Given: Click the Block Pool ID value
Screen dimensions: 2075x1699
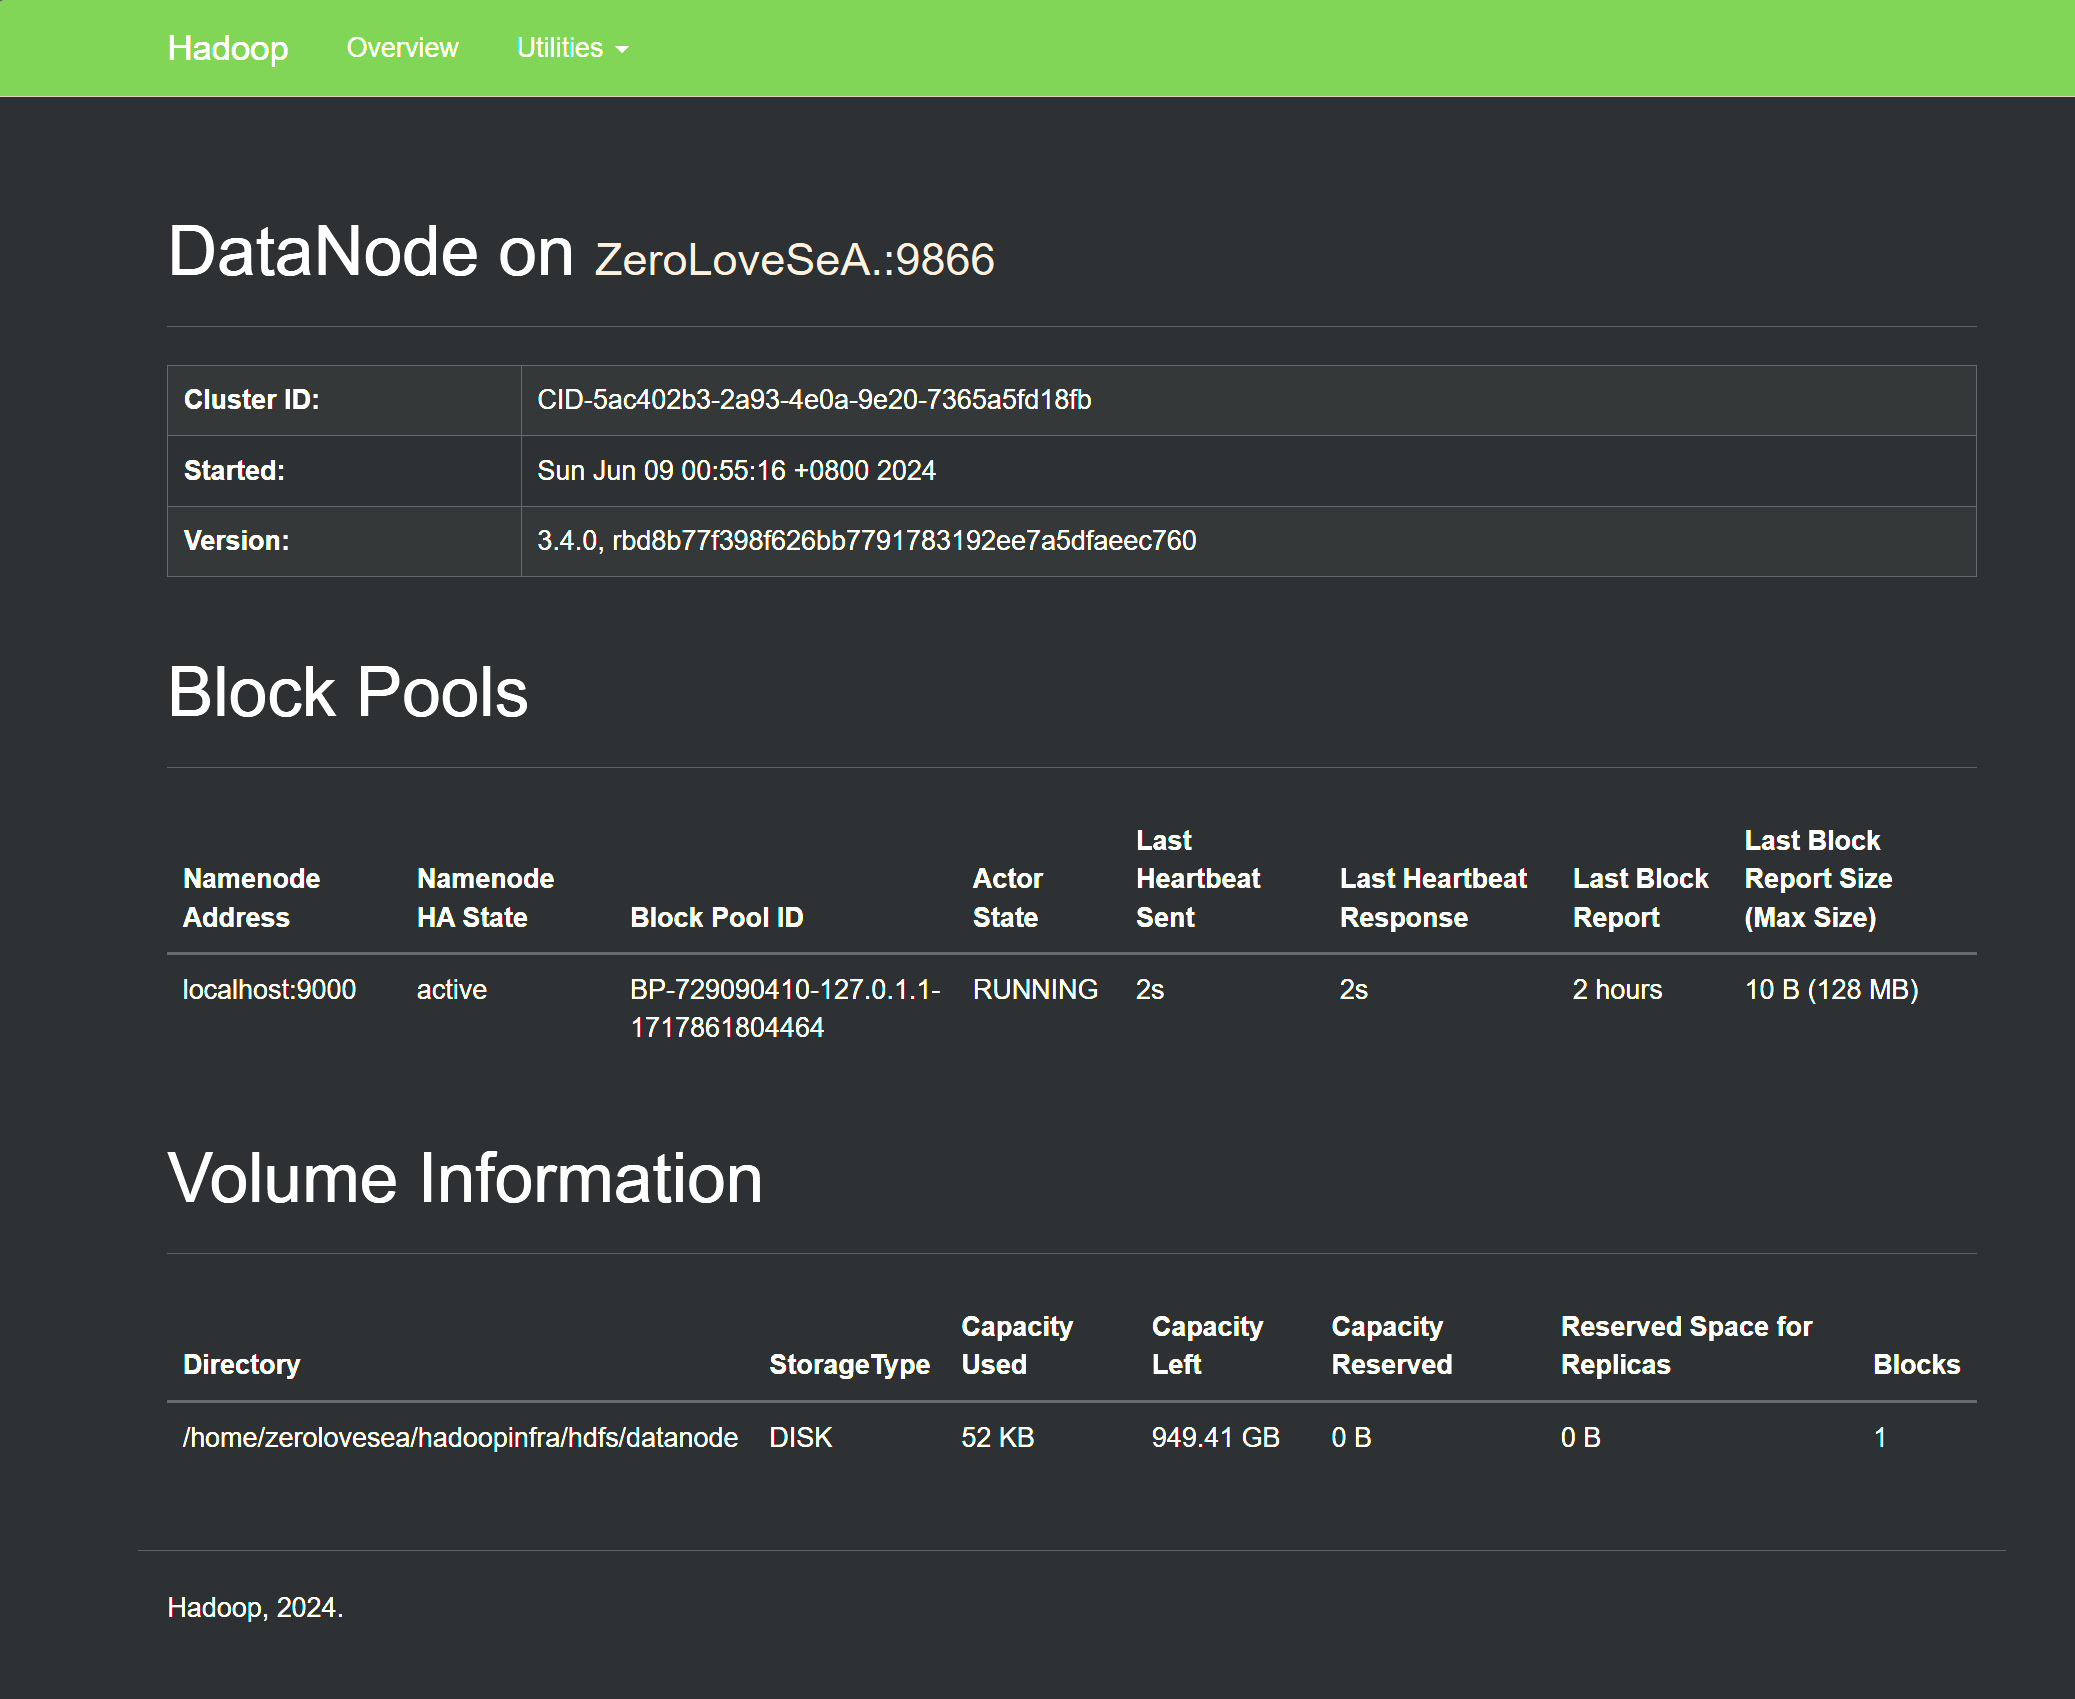Looking at the screenshot, I should tap(785, 1009).
